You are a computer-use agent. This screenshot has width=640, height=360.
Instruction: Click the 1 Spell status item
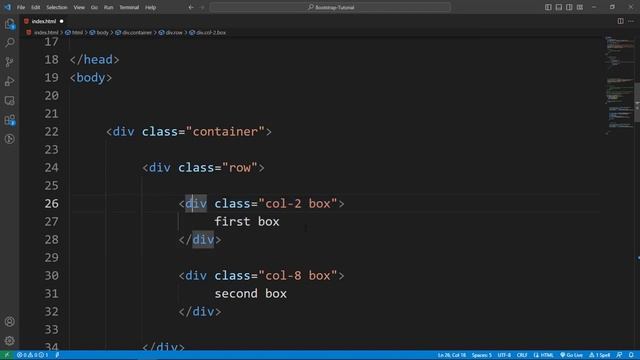(599, 355)
